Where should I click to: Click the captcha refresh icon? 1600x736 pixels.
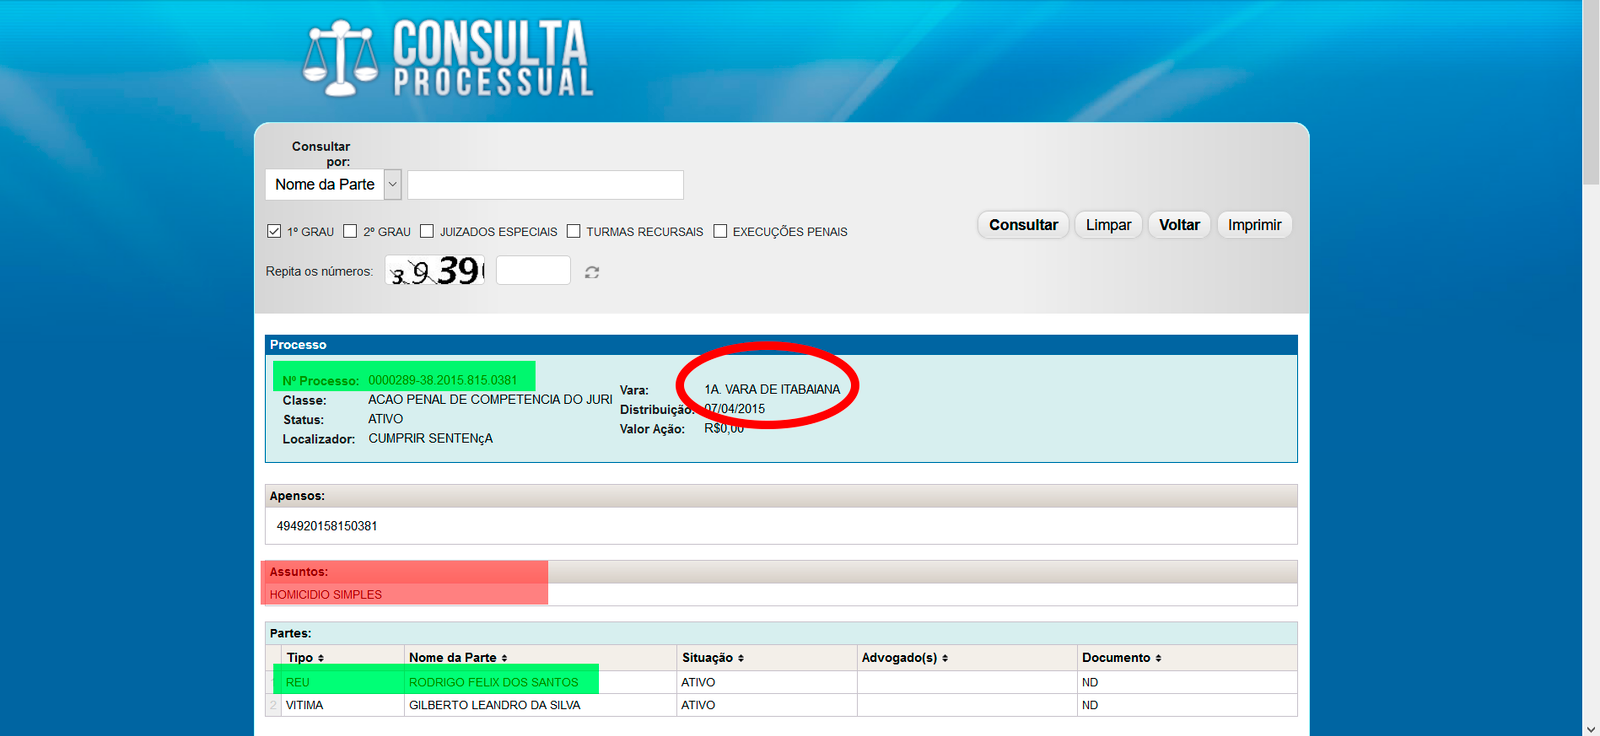pos(592,272)
